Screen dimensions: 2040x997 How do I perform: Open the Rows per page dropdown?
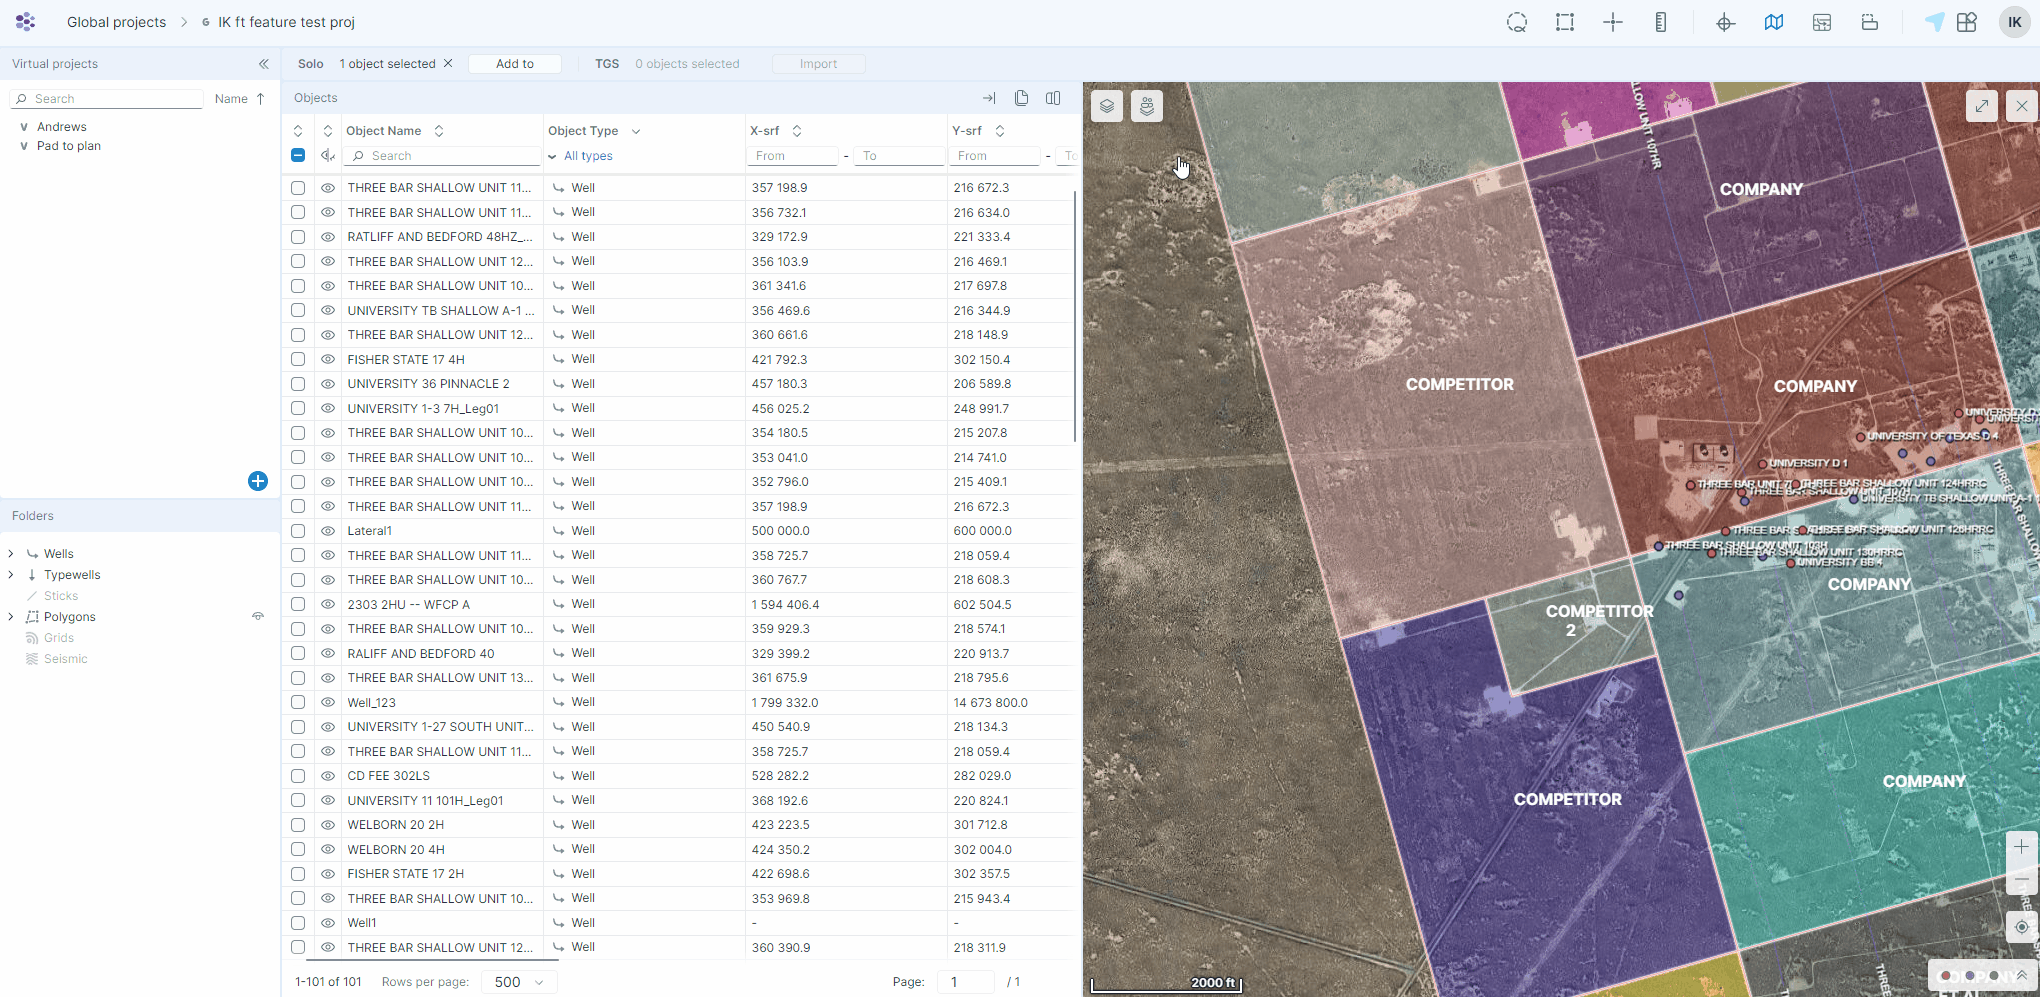click(519, 982)
